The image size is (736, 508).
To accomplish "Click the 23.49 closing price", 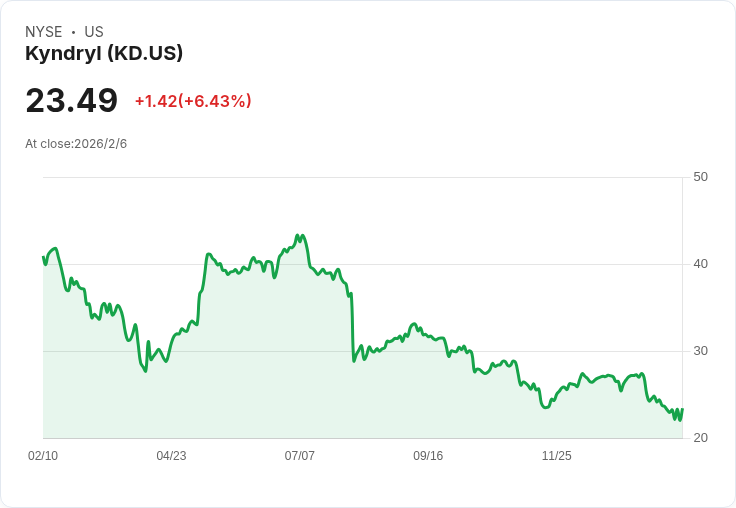I will (71, 101).
